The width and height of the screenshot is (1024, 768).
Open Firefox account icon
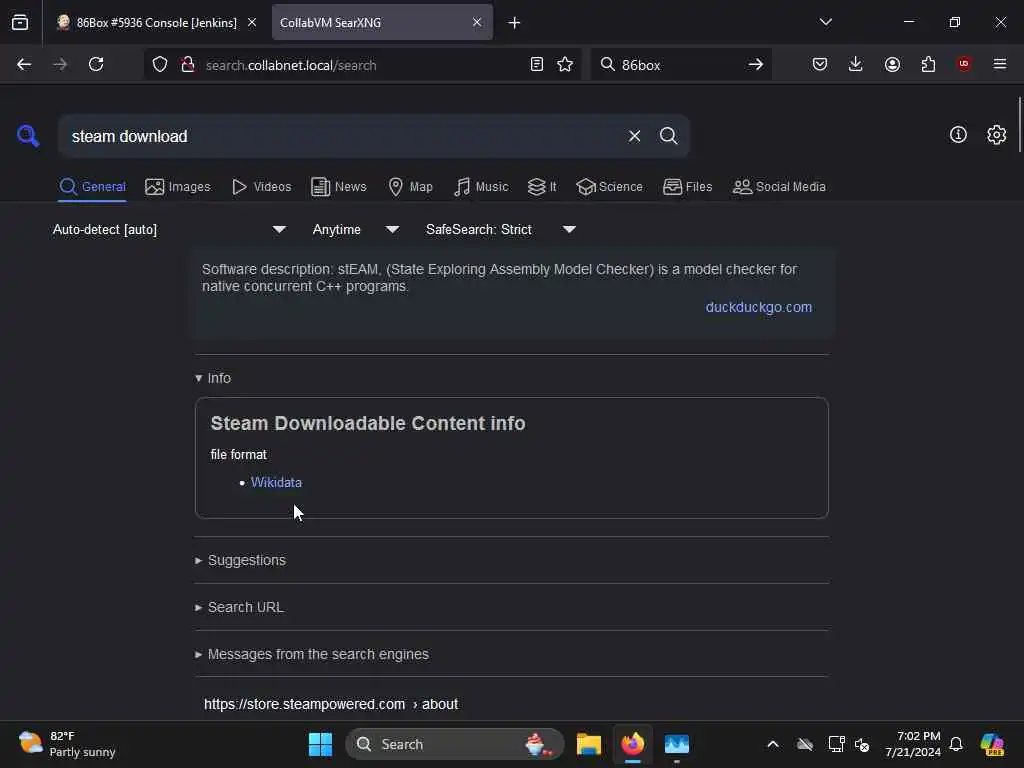[892, 64]
